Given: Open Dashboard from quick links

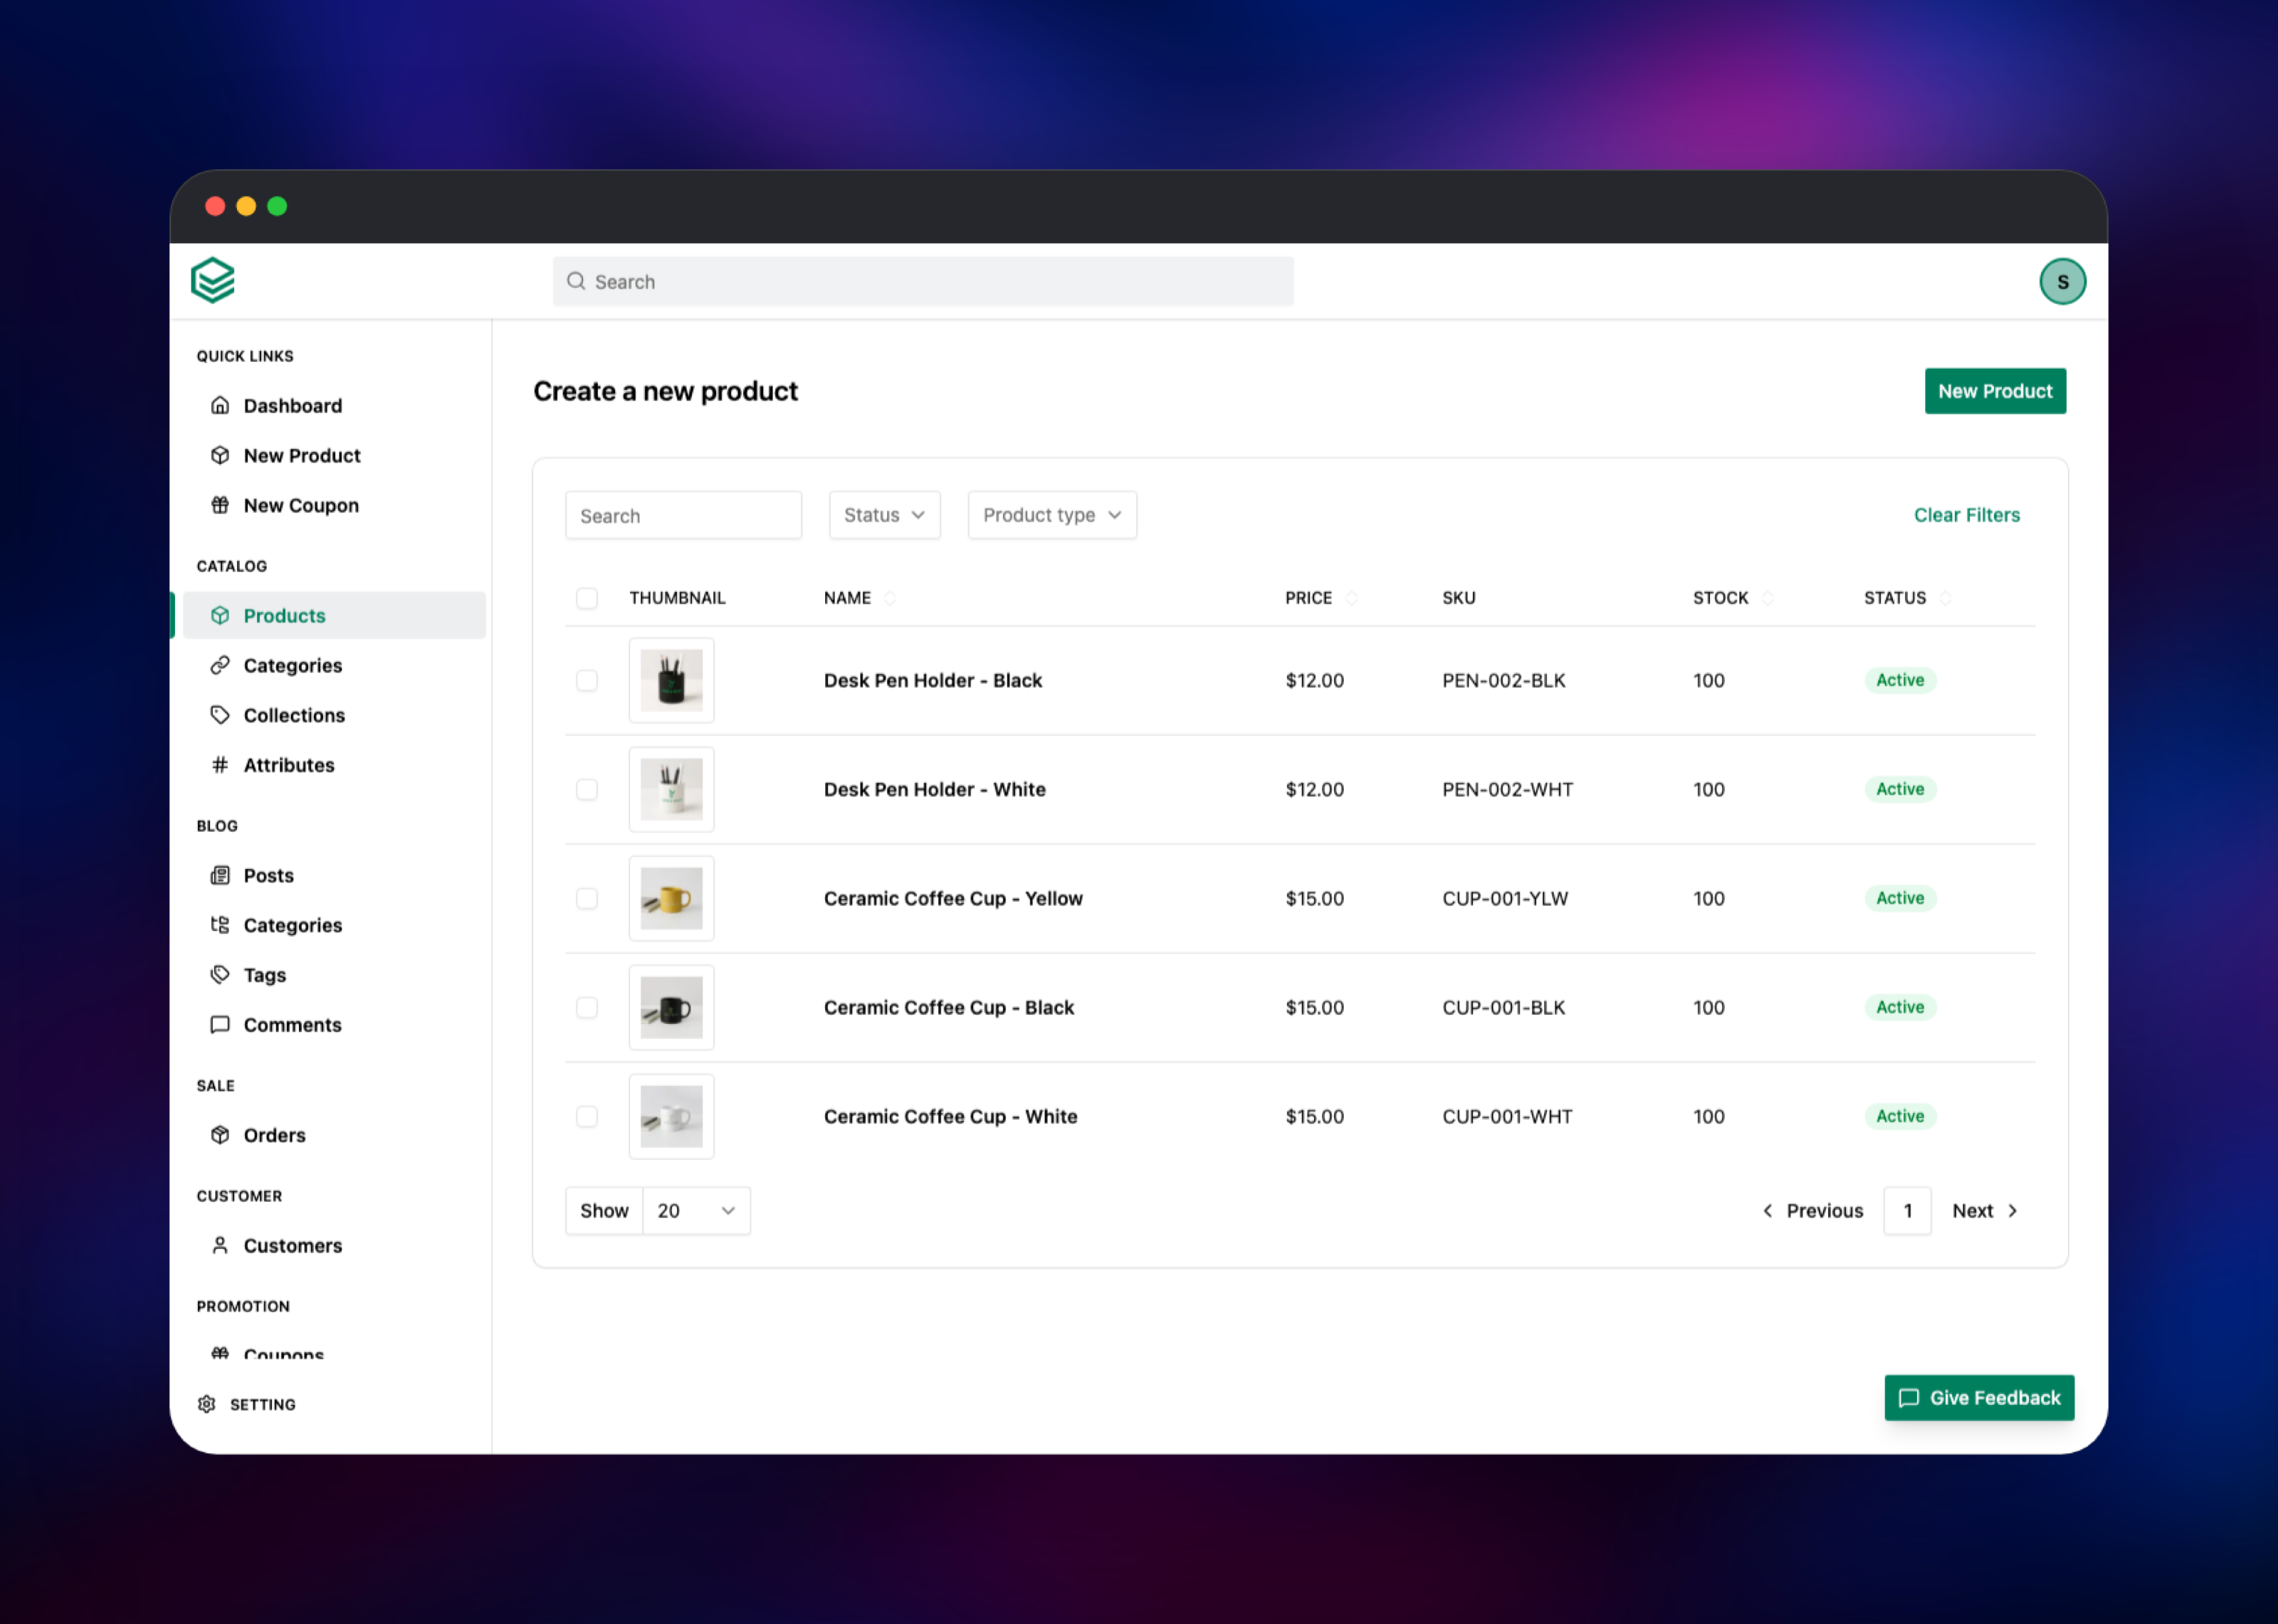Looking at the screenshot, I should 292,405.
